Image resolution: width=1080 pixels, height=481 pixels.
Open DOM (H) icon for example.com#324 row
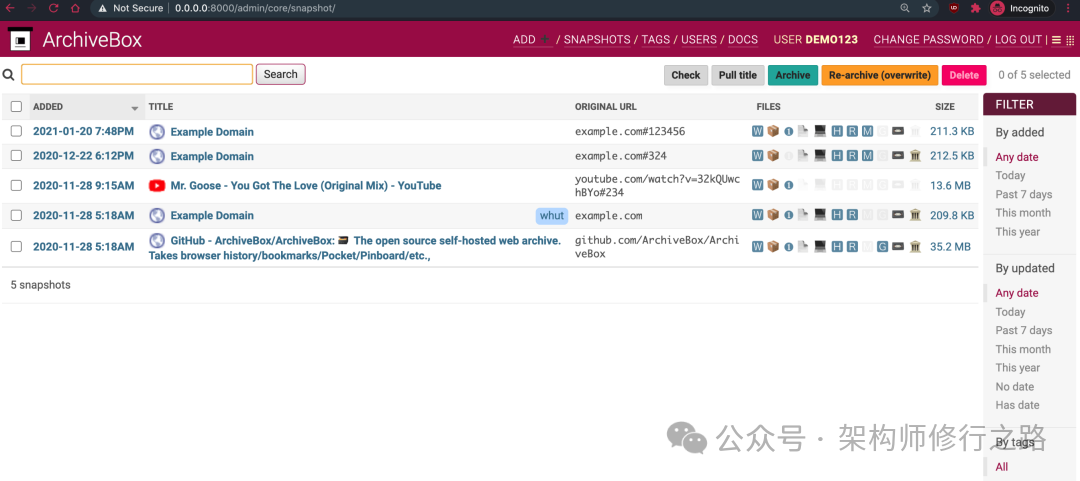837,156
